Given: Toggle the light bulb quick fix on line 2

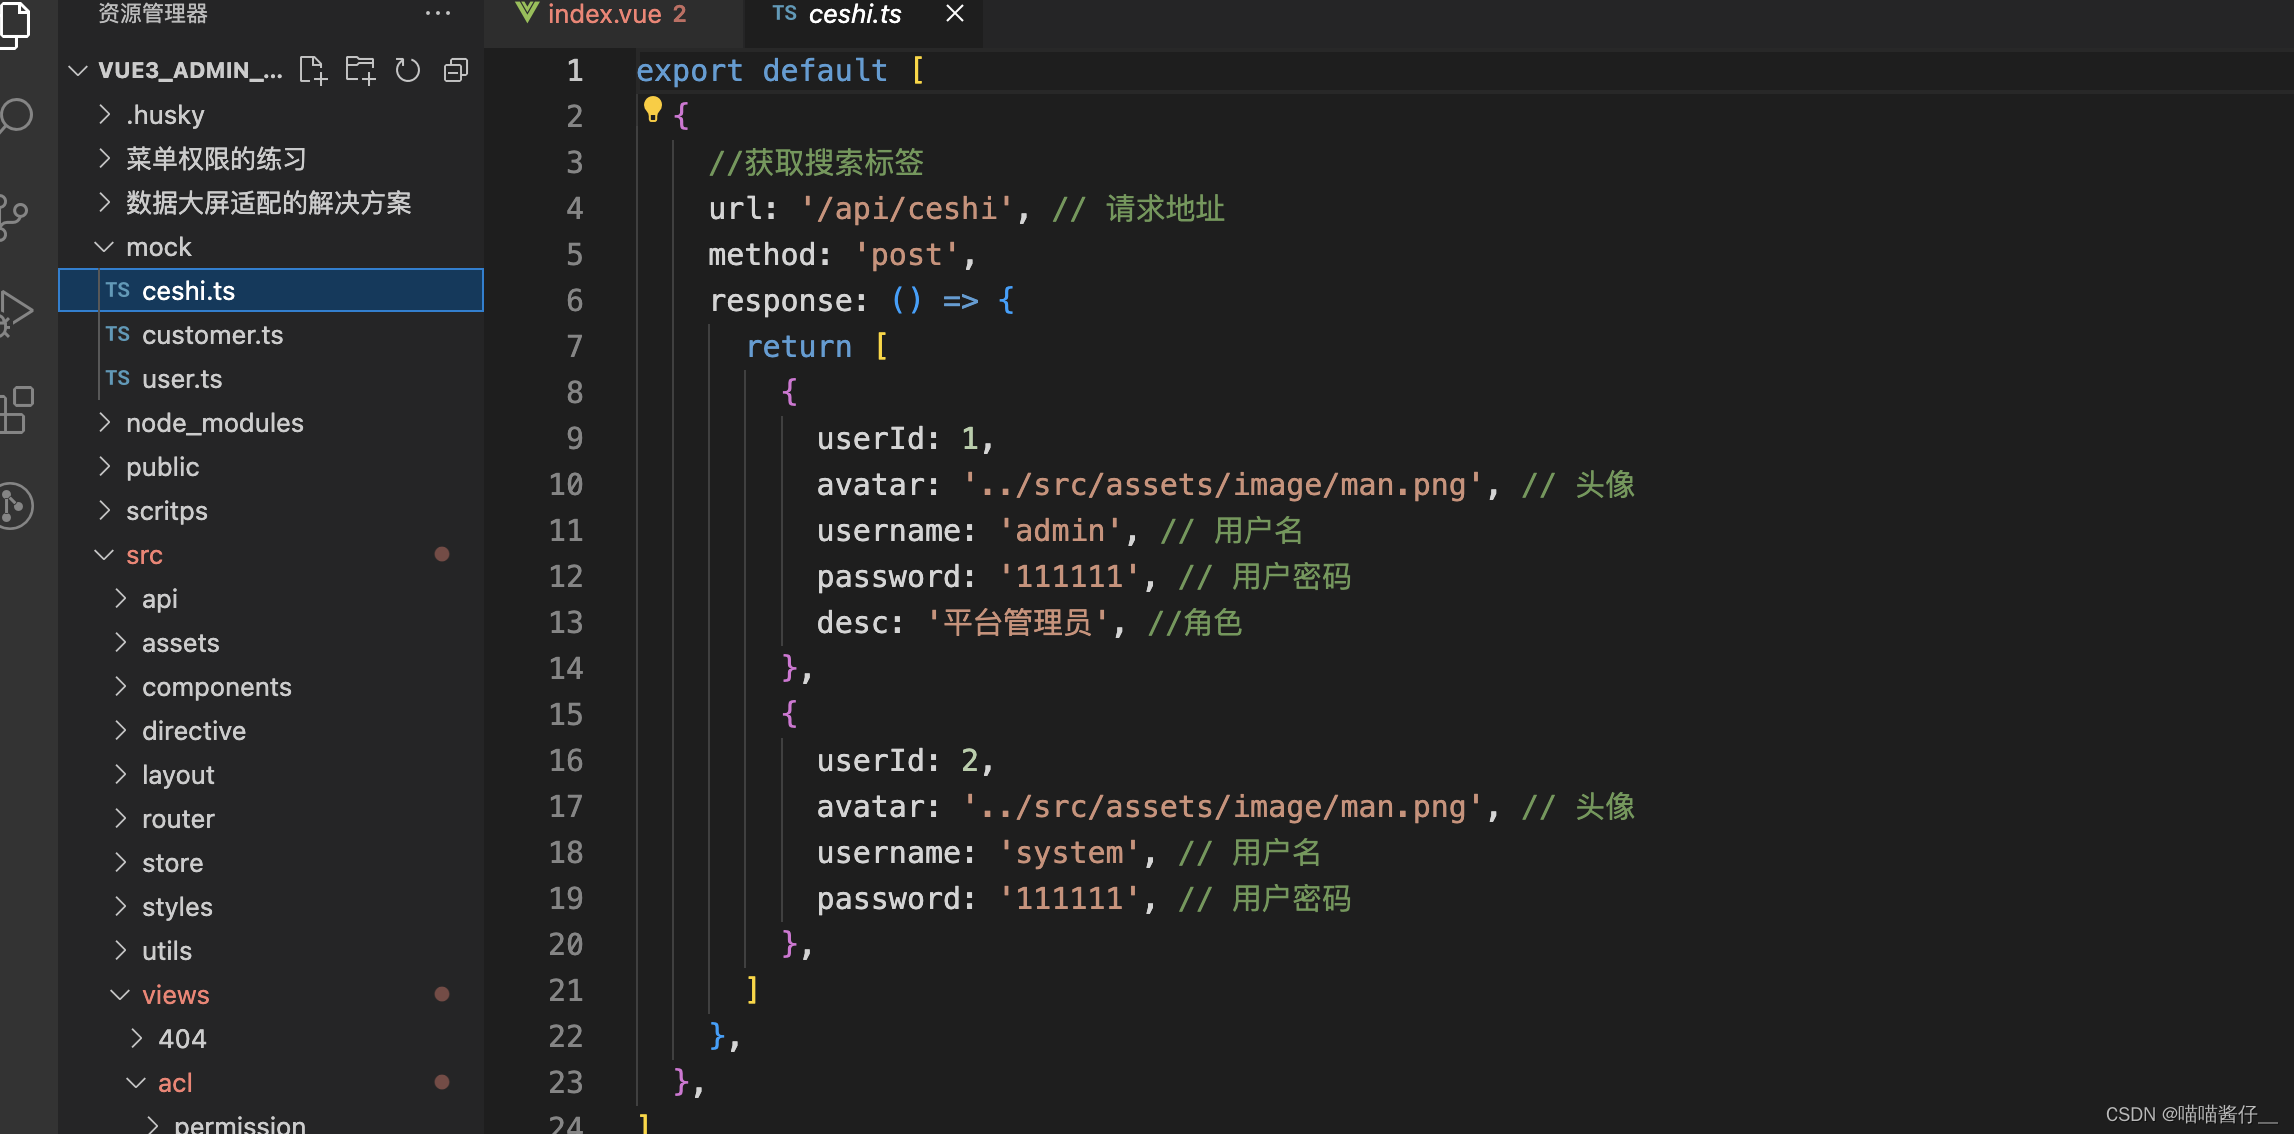Looking at the screenshot, I should click(x=653, y=108).
